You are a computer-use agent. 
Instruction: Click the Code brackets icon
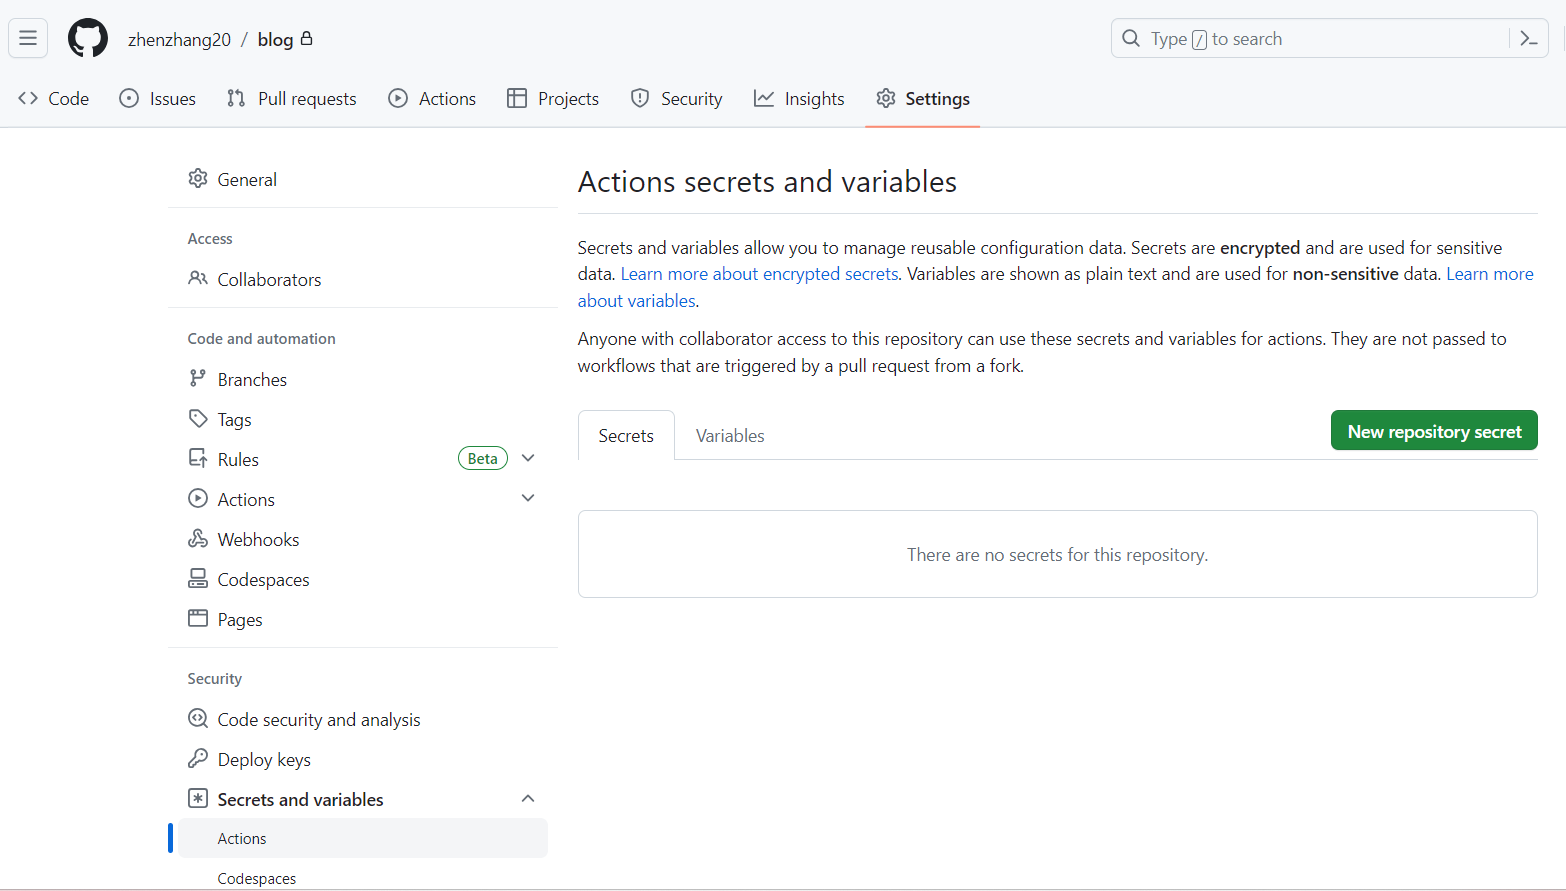pos(28,98)
